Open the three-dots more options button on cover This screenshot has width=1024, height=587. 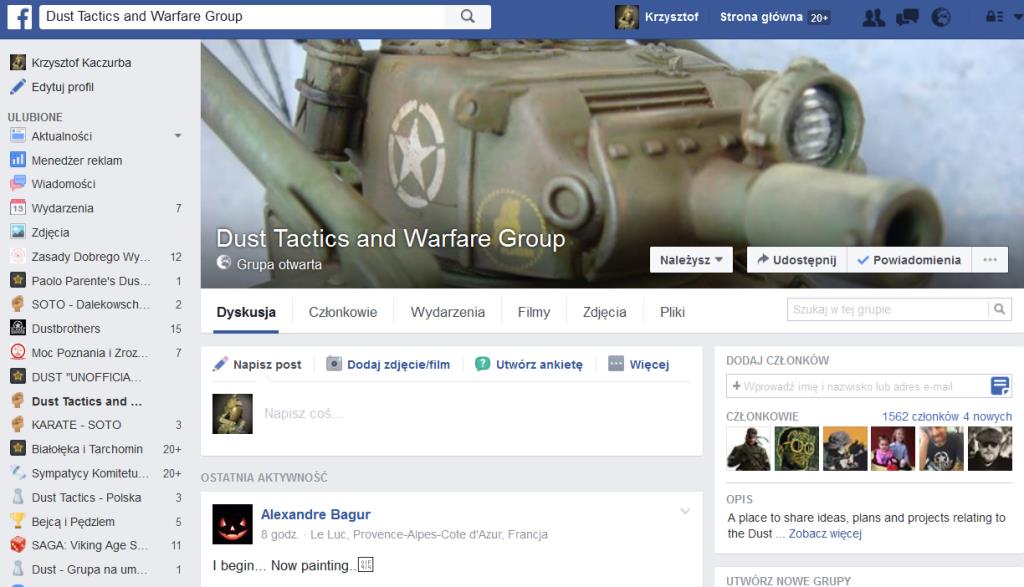click(x=990, y=260)
